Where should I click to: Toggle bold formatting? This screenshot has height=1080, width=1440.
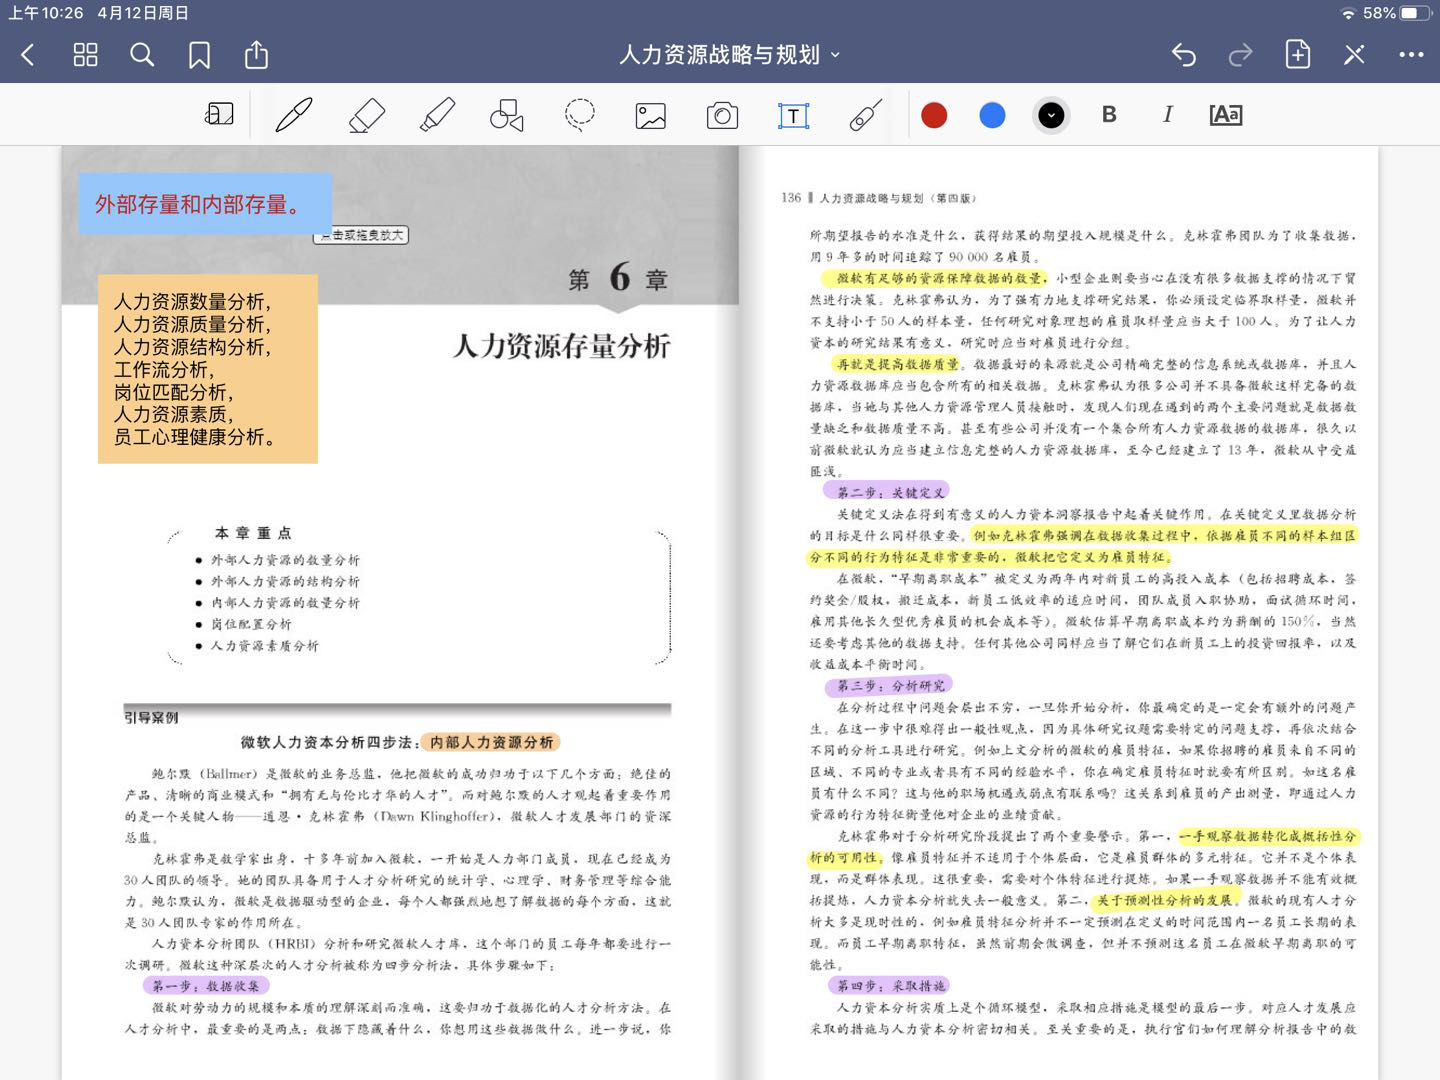tap(1109, 115)
